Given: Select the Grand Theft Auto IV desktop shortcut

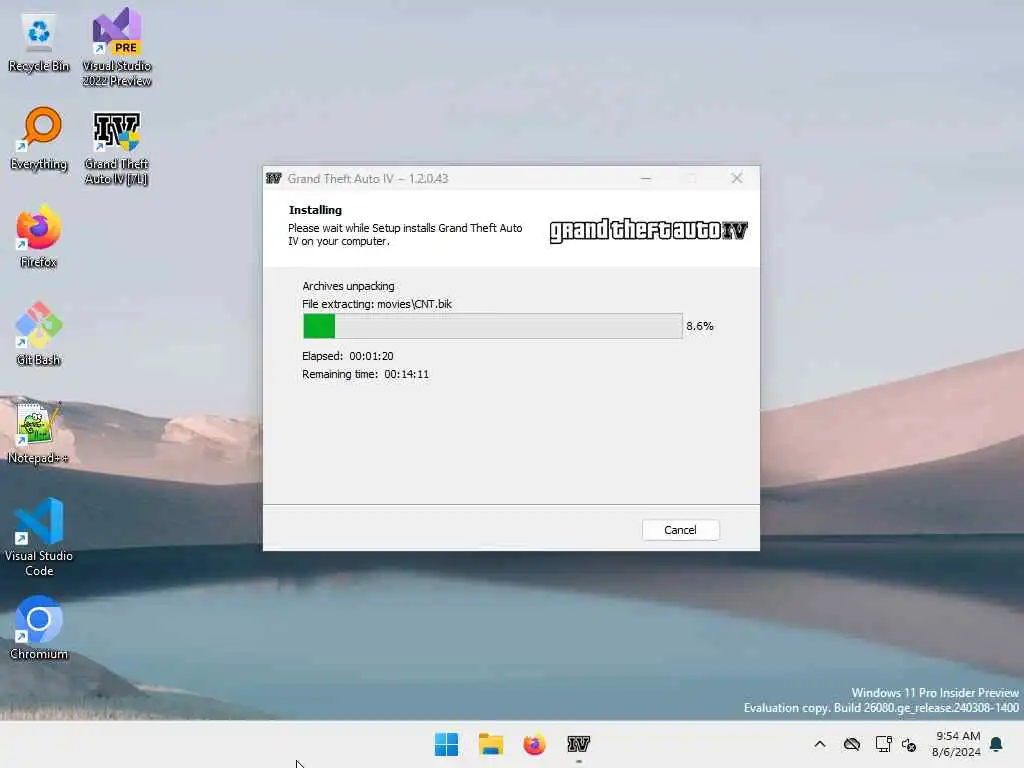Looking at the screenshot, I should point(116,148).
